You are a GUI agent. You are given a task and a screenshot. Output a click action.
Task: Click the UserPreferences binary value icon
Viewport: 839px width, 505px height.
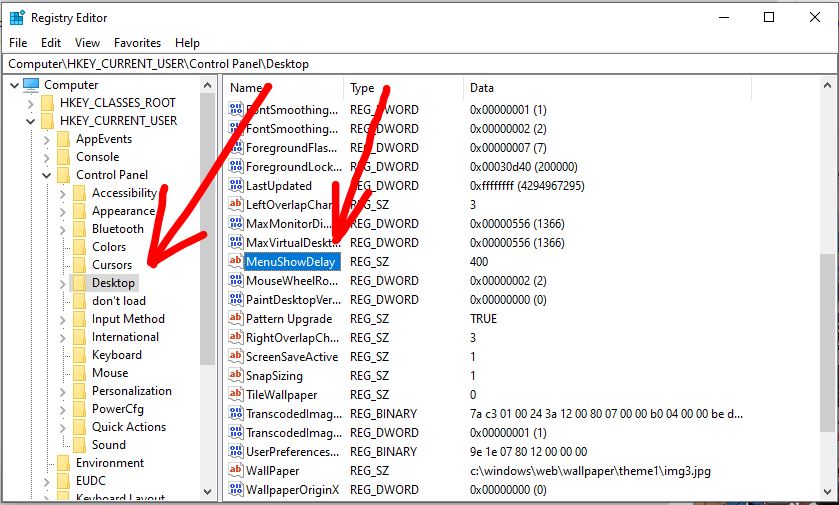click(x=235, y=451)
